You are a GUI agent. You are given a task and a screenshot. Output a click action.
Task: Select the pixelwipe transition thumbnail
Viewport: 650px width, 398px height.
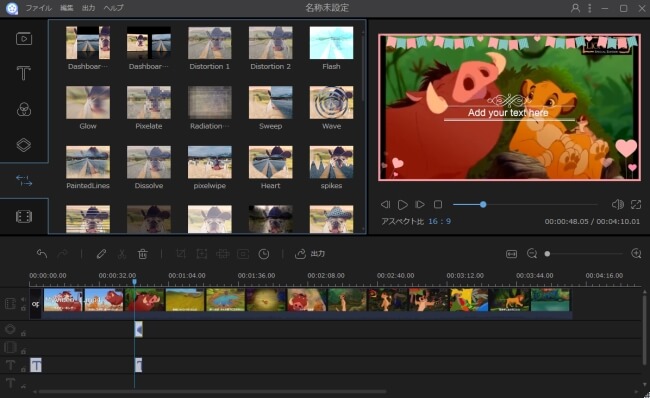pyautogui.click(x=209, y=163)
